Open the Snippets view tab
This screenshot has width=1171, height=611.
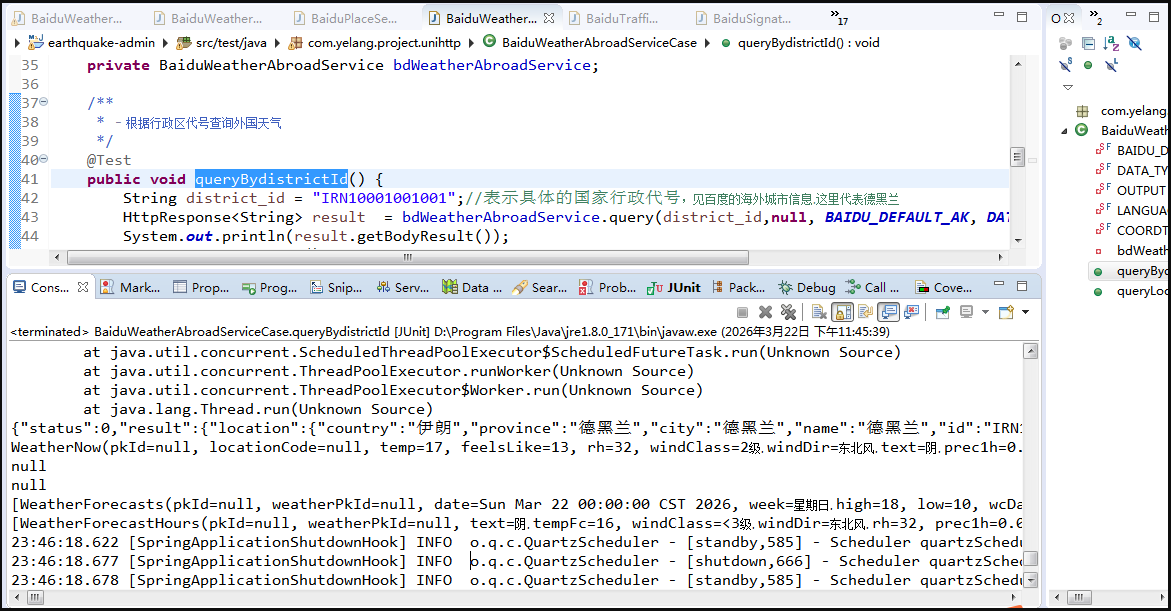pyautogui.click(x=336, y=287)
